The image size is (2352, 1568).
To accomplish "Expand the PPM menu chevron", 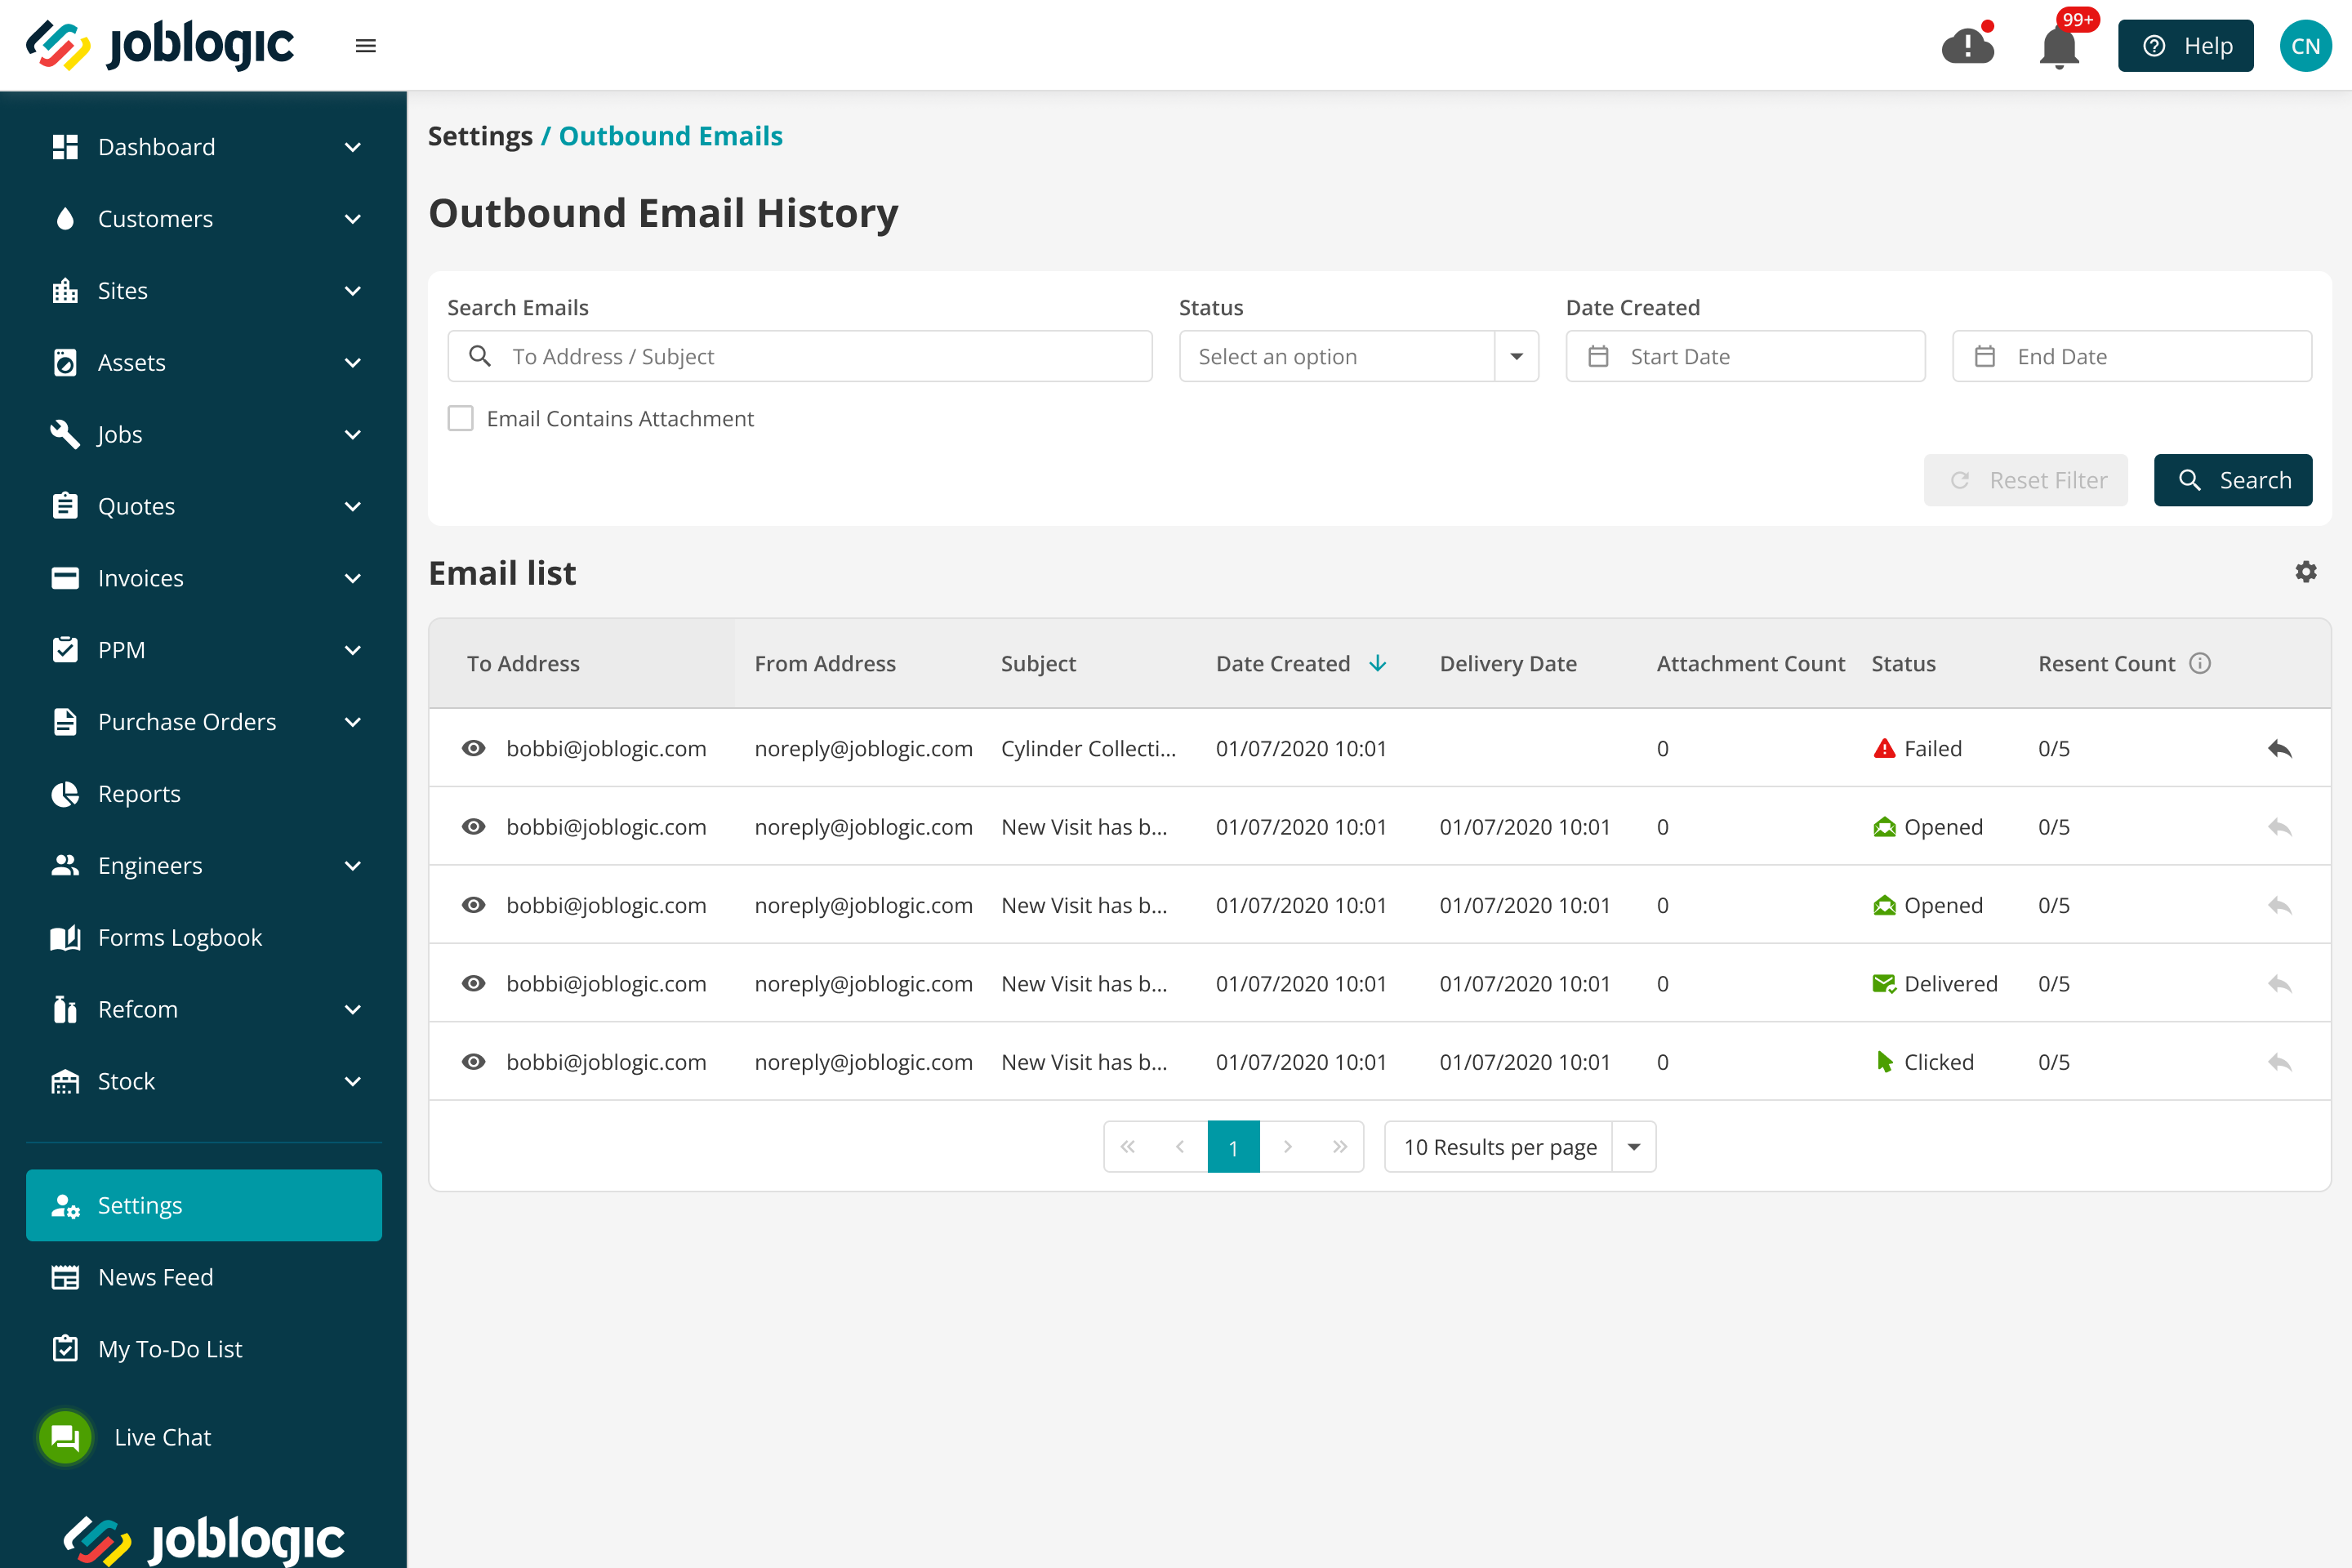I will click(x=352, y=651).
